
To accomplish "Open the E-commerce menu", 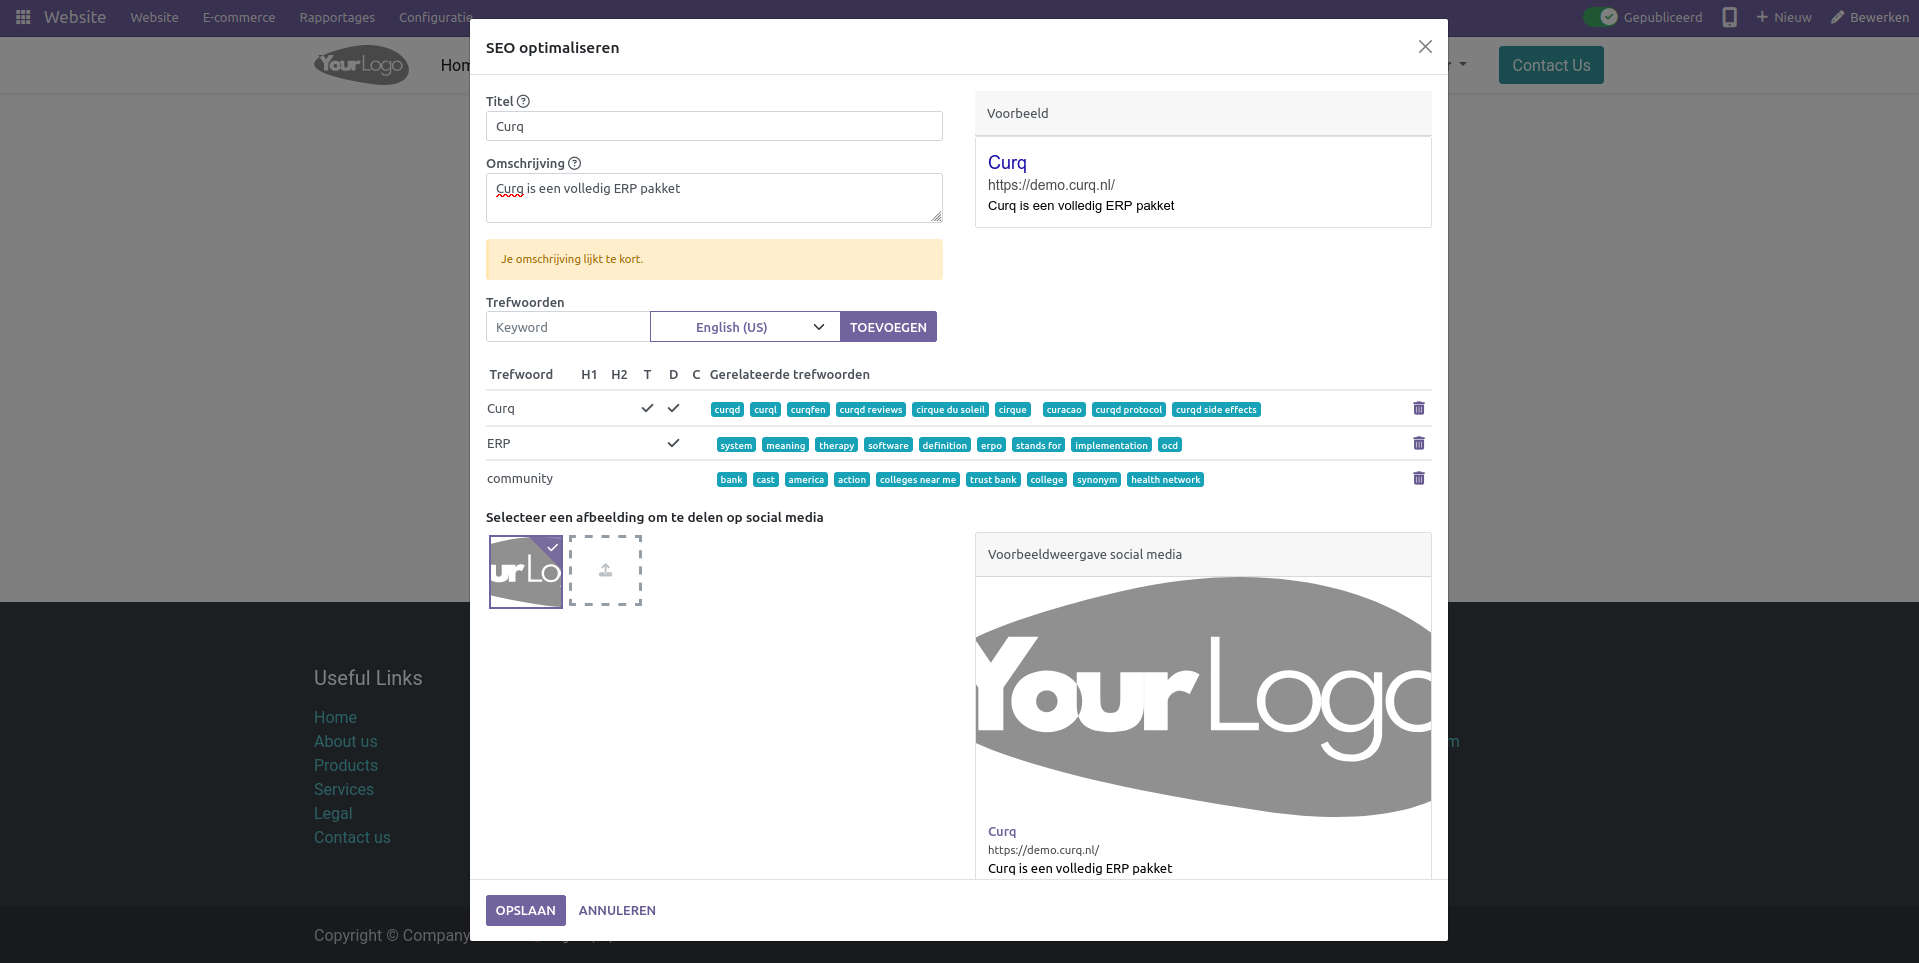I will pyautogui.click(x=238, y=17).
